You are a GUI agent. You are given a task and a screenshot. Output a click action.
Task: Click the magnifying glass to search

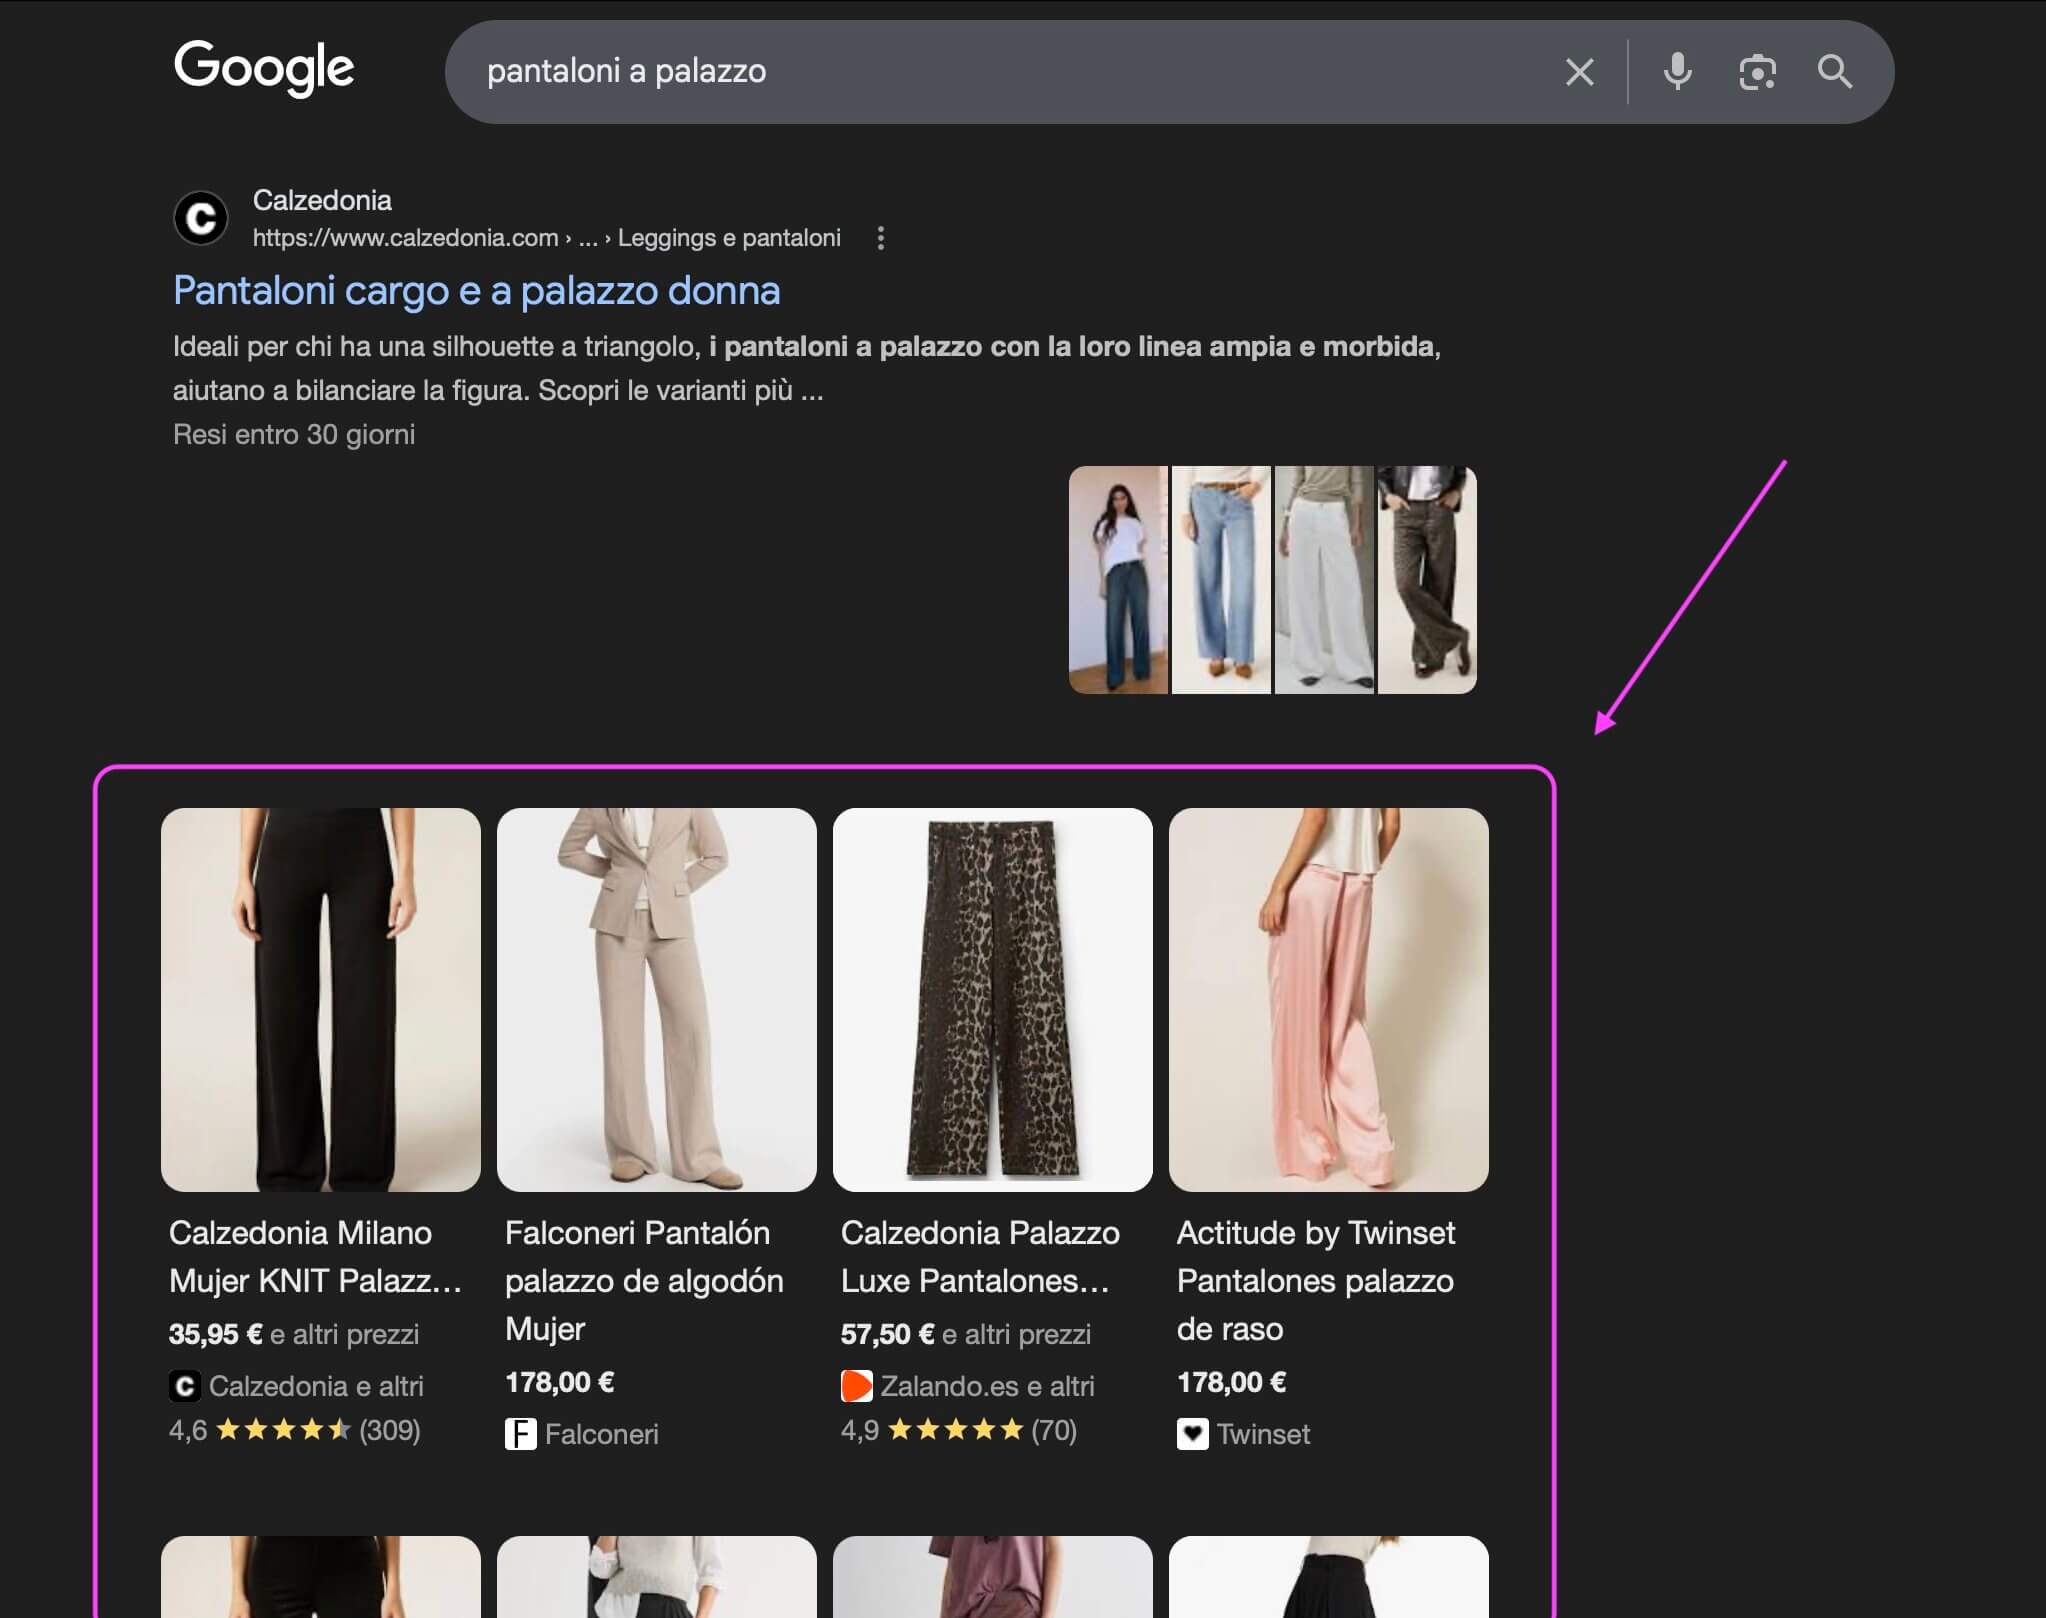click(x=1836, y=71)
